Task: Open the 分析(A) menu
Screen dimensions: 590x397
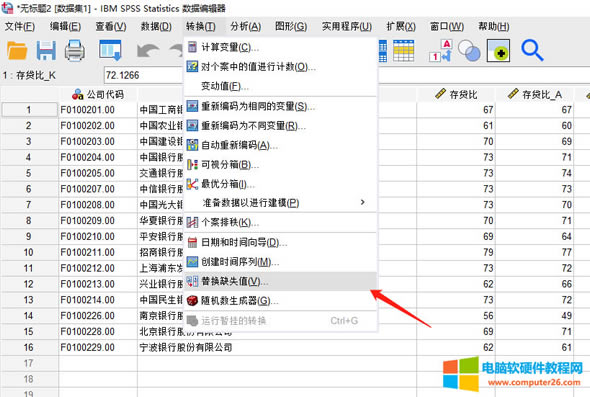Action: click(x=246, y=26)
